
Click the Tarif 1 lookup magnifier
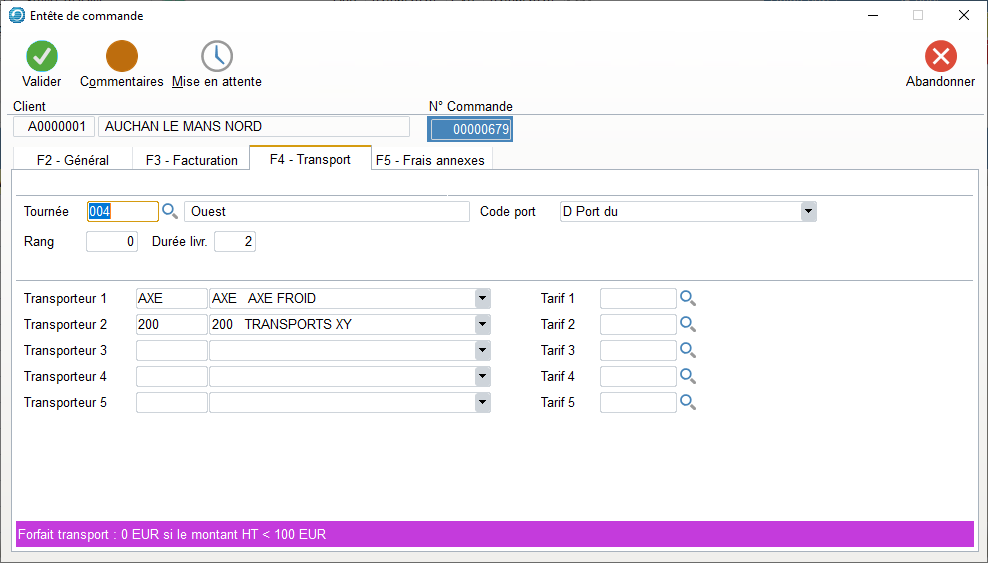pos(688,298)
